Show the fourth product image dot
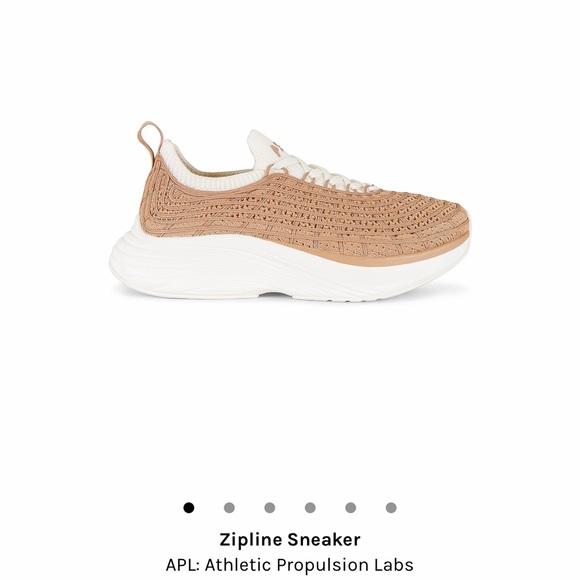Screen dimensions: 580x580 coord(310,508)
